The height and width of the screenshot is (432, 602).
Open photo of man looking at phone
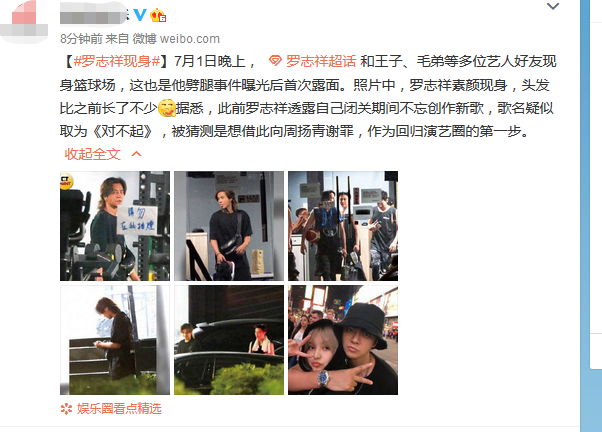coord(115,340)
